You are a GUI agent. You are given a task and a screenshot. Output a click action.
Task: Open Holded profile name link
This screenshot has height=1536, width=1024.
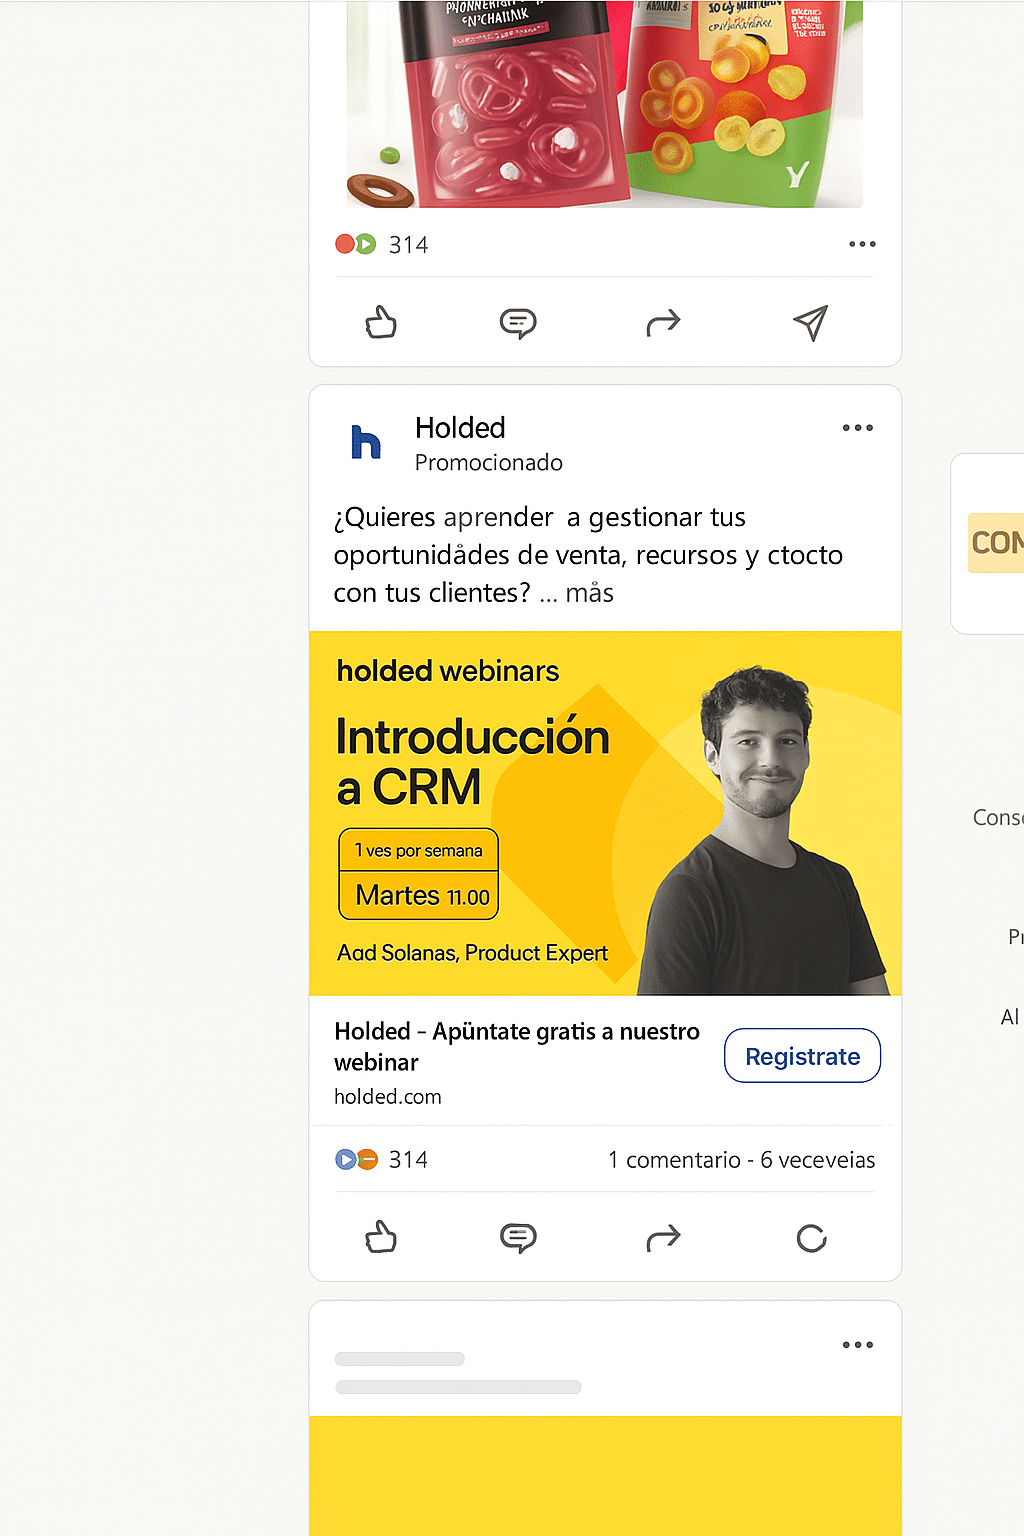coord(460,428)
